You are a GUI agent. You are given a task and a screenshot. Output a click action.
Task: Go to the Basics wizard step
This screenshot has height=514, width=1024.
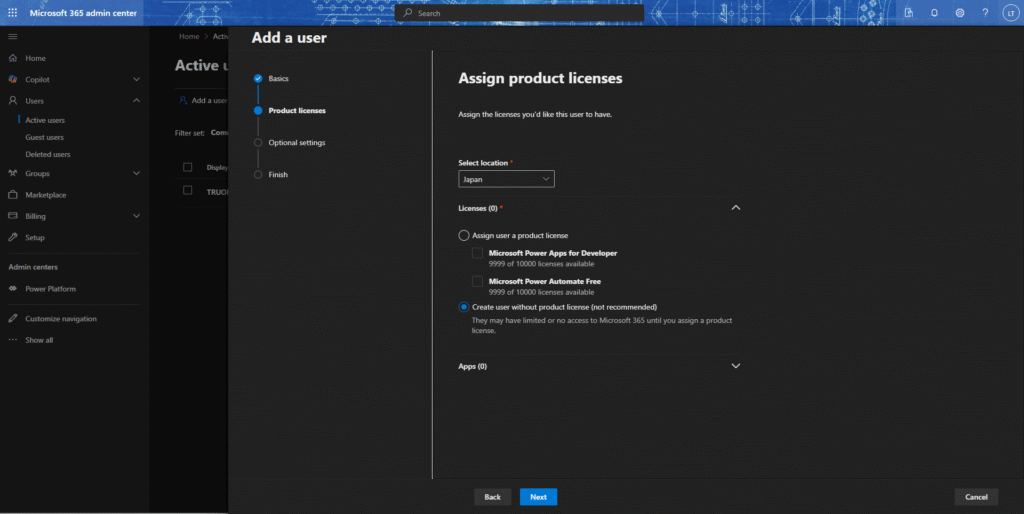278,78
